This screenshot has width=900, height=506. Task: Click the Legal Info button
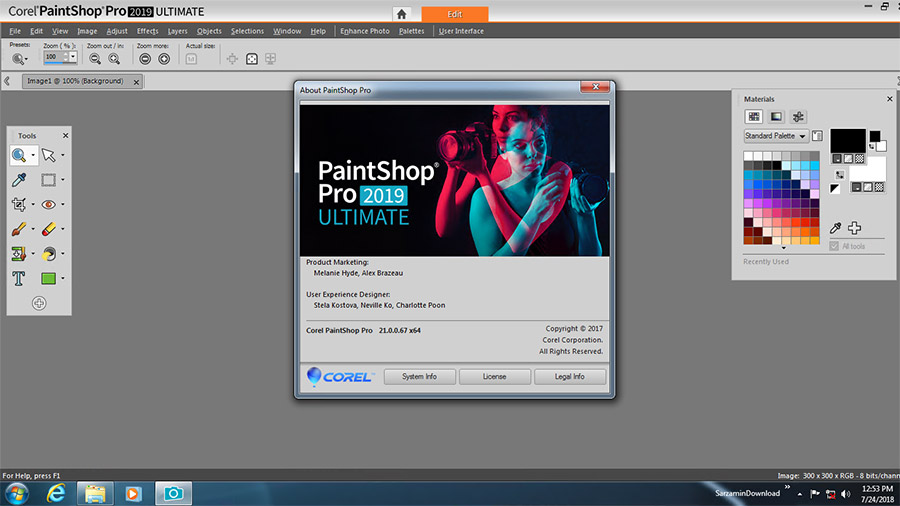pos(569,376)
